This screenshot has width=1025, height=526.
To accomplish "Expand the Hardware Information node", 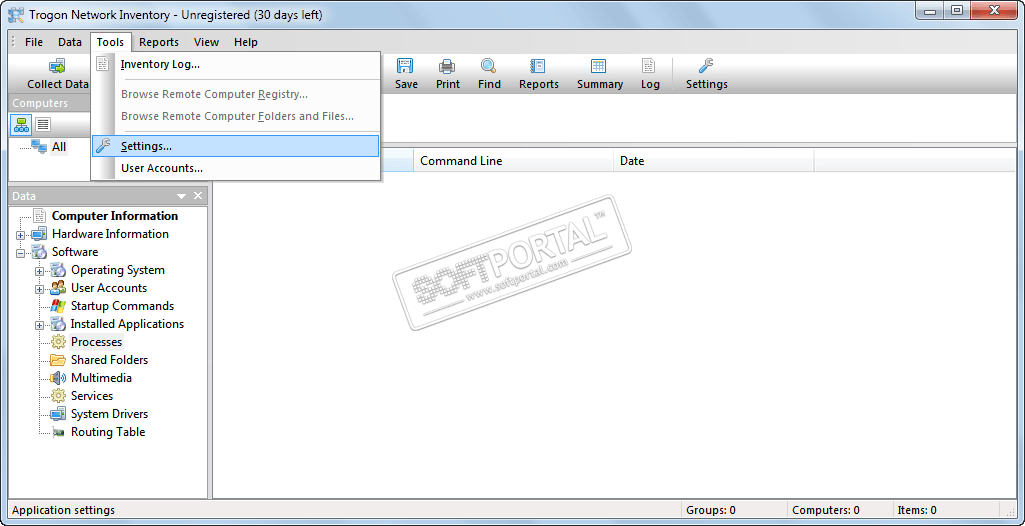I will 21,235.
